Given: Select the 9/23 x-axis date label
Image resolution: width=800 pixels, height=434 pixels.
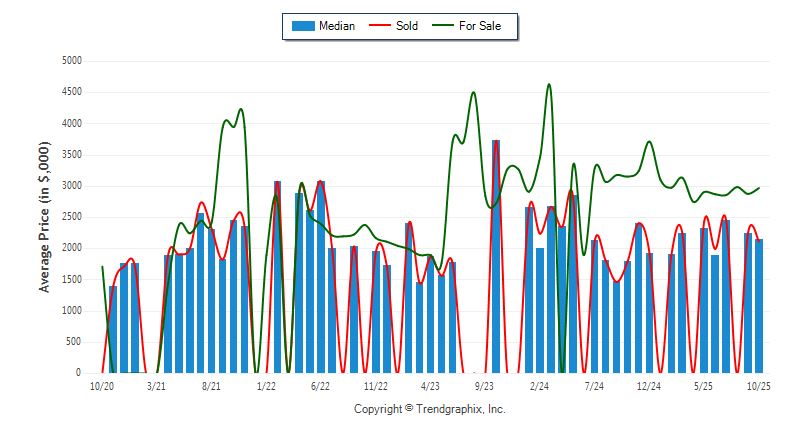Looking at the screenshot, I should point(485,386).
